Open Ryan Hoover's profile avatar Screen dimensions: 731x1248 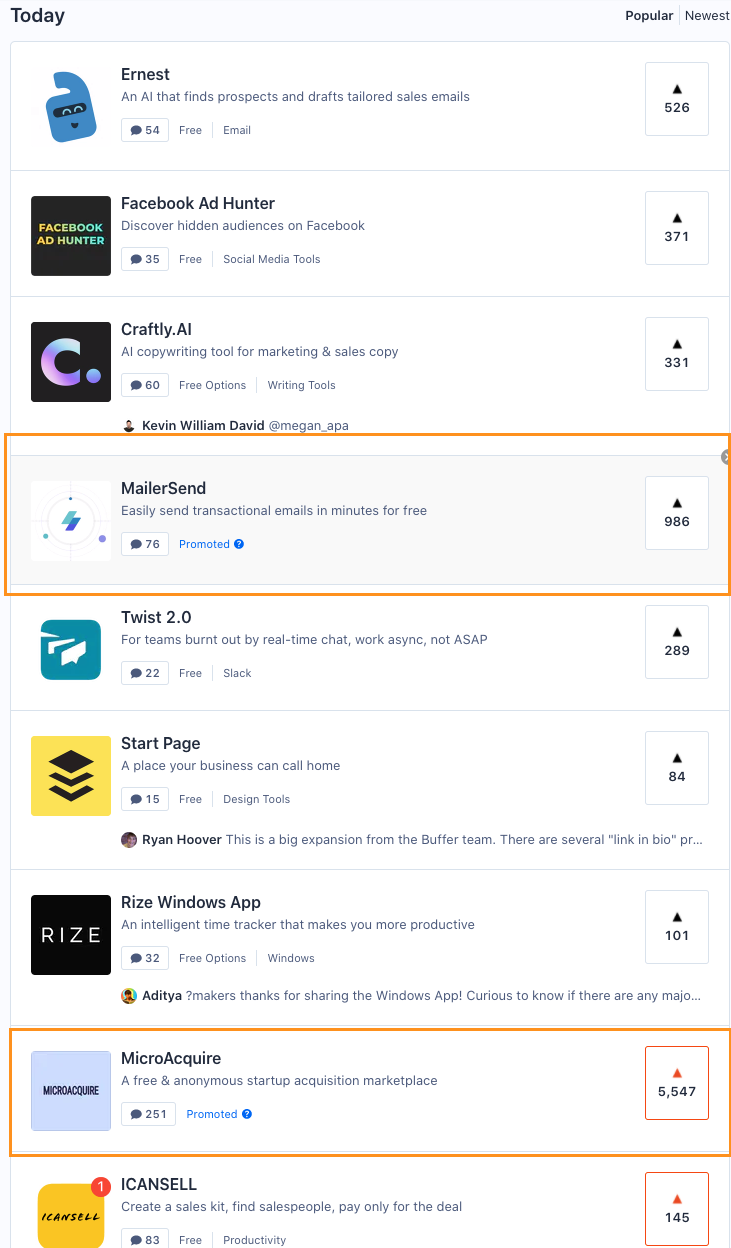(x=129, y=839)
